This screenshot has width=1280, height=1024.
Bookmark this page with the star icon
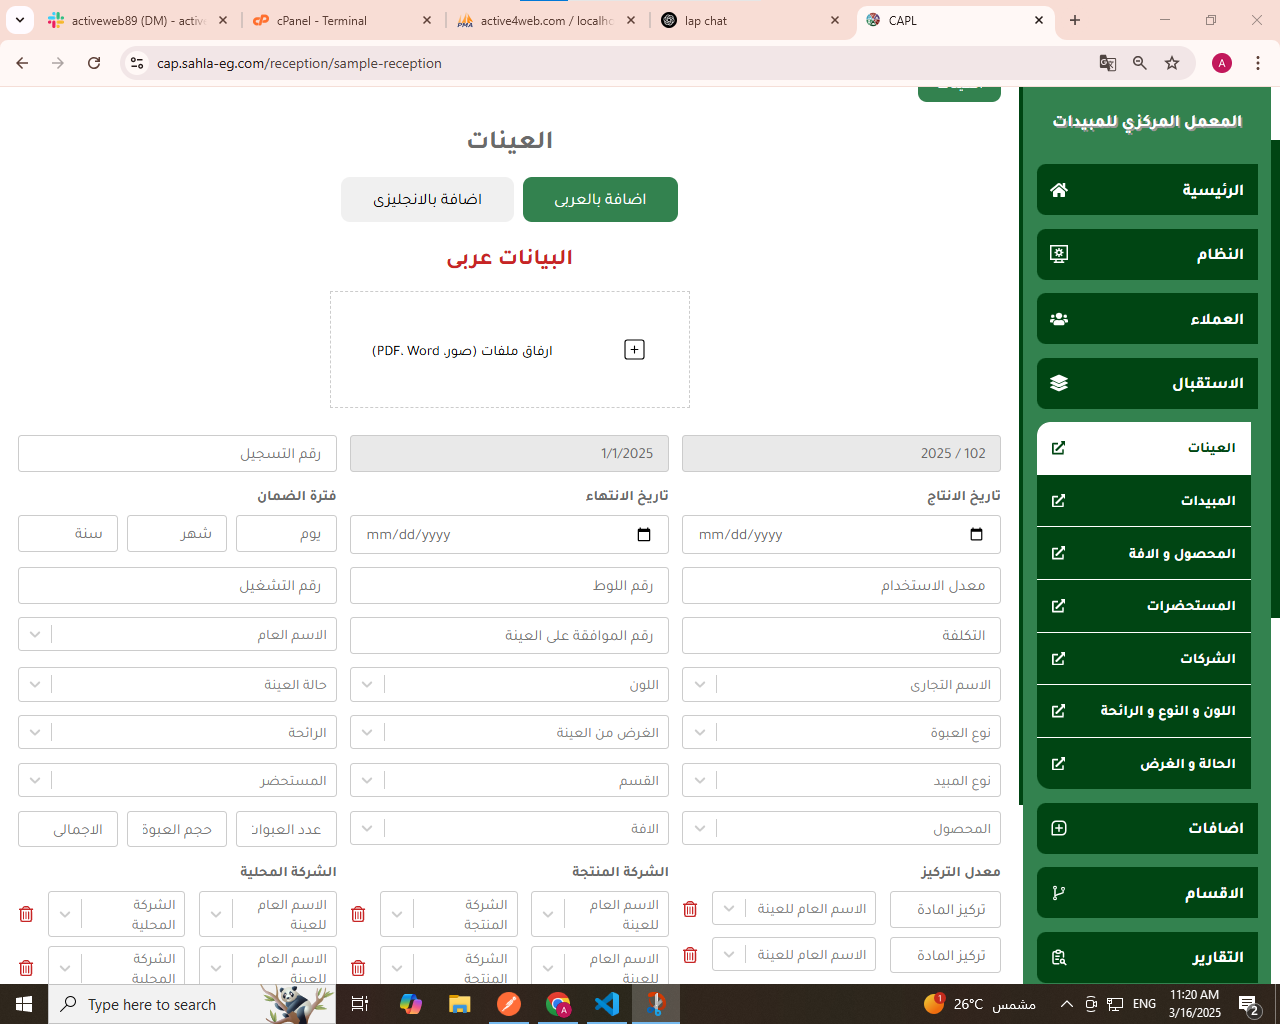pos(1172,63)
